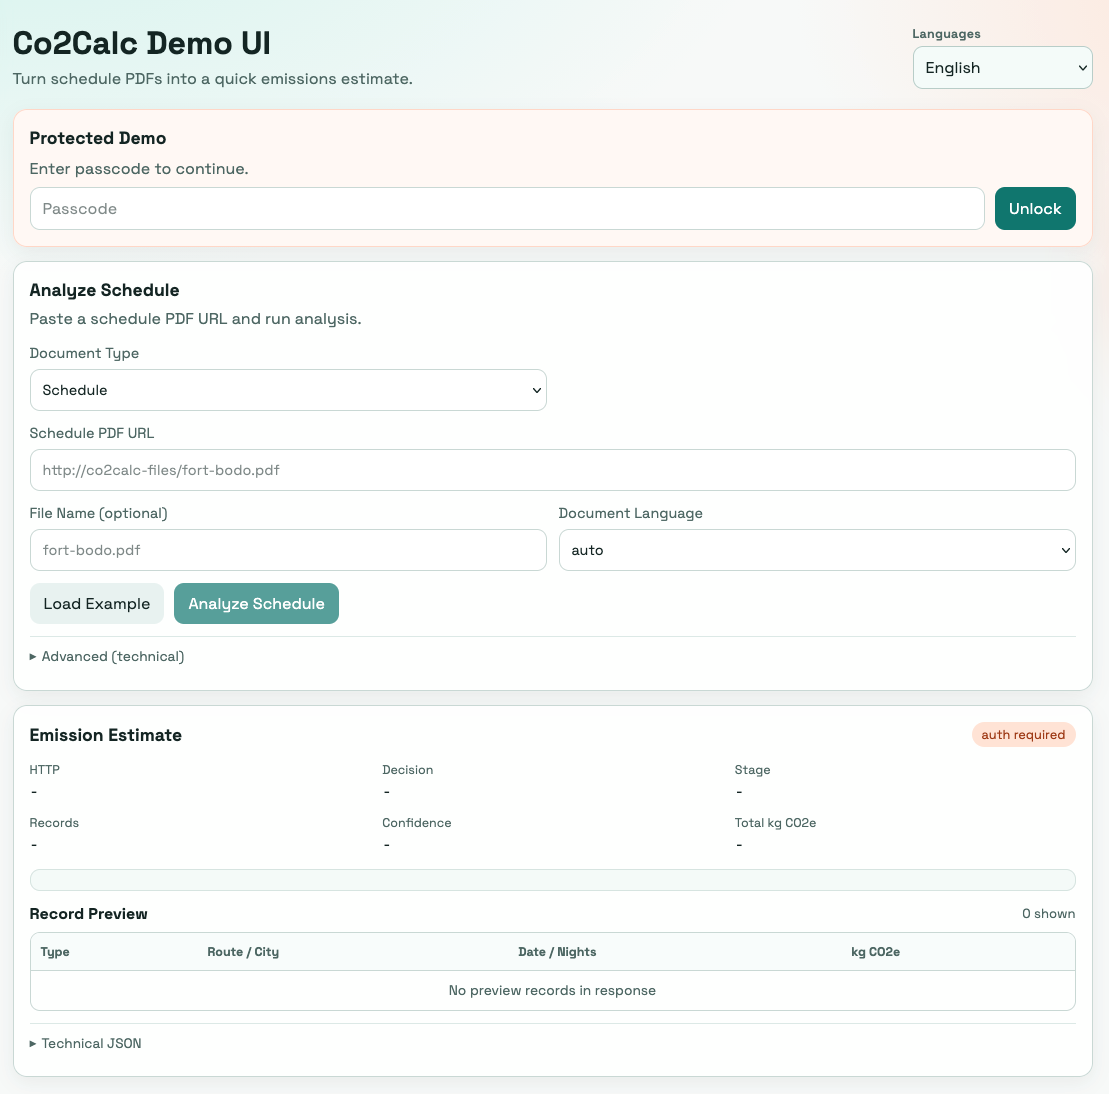
Task: Click the Route / City column header
Action: [x=243, y=952]
